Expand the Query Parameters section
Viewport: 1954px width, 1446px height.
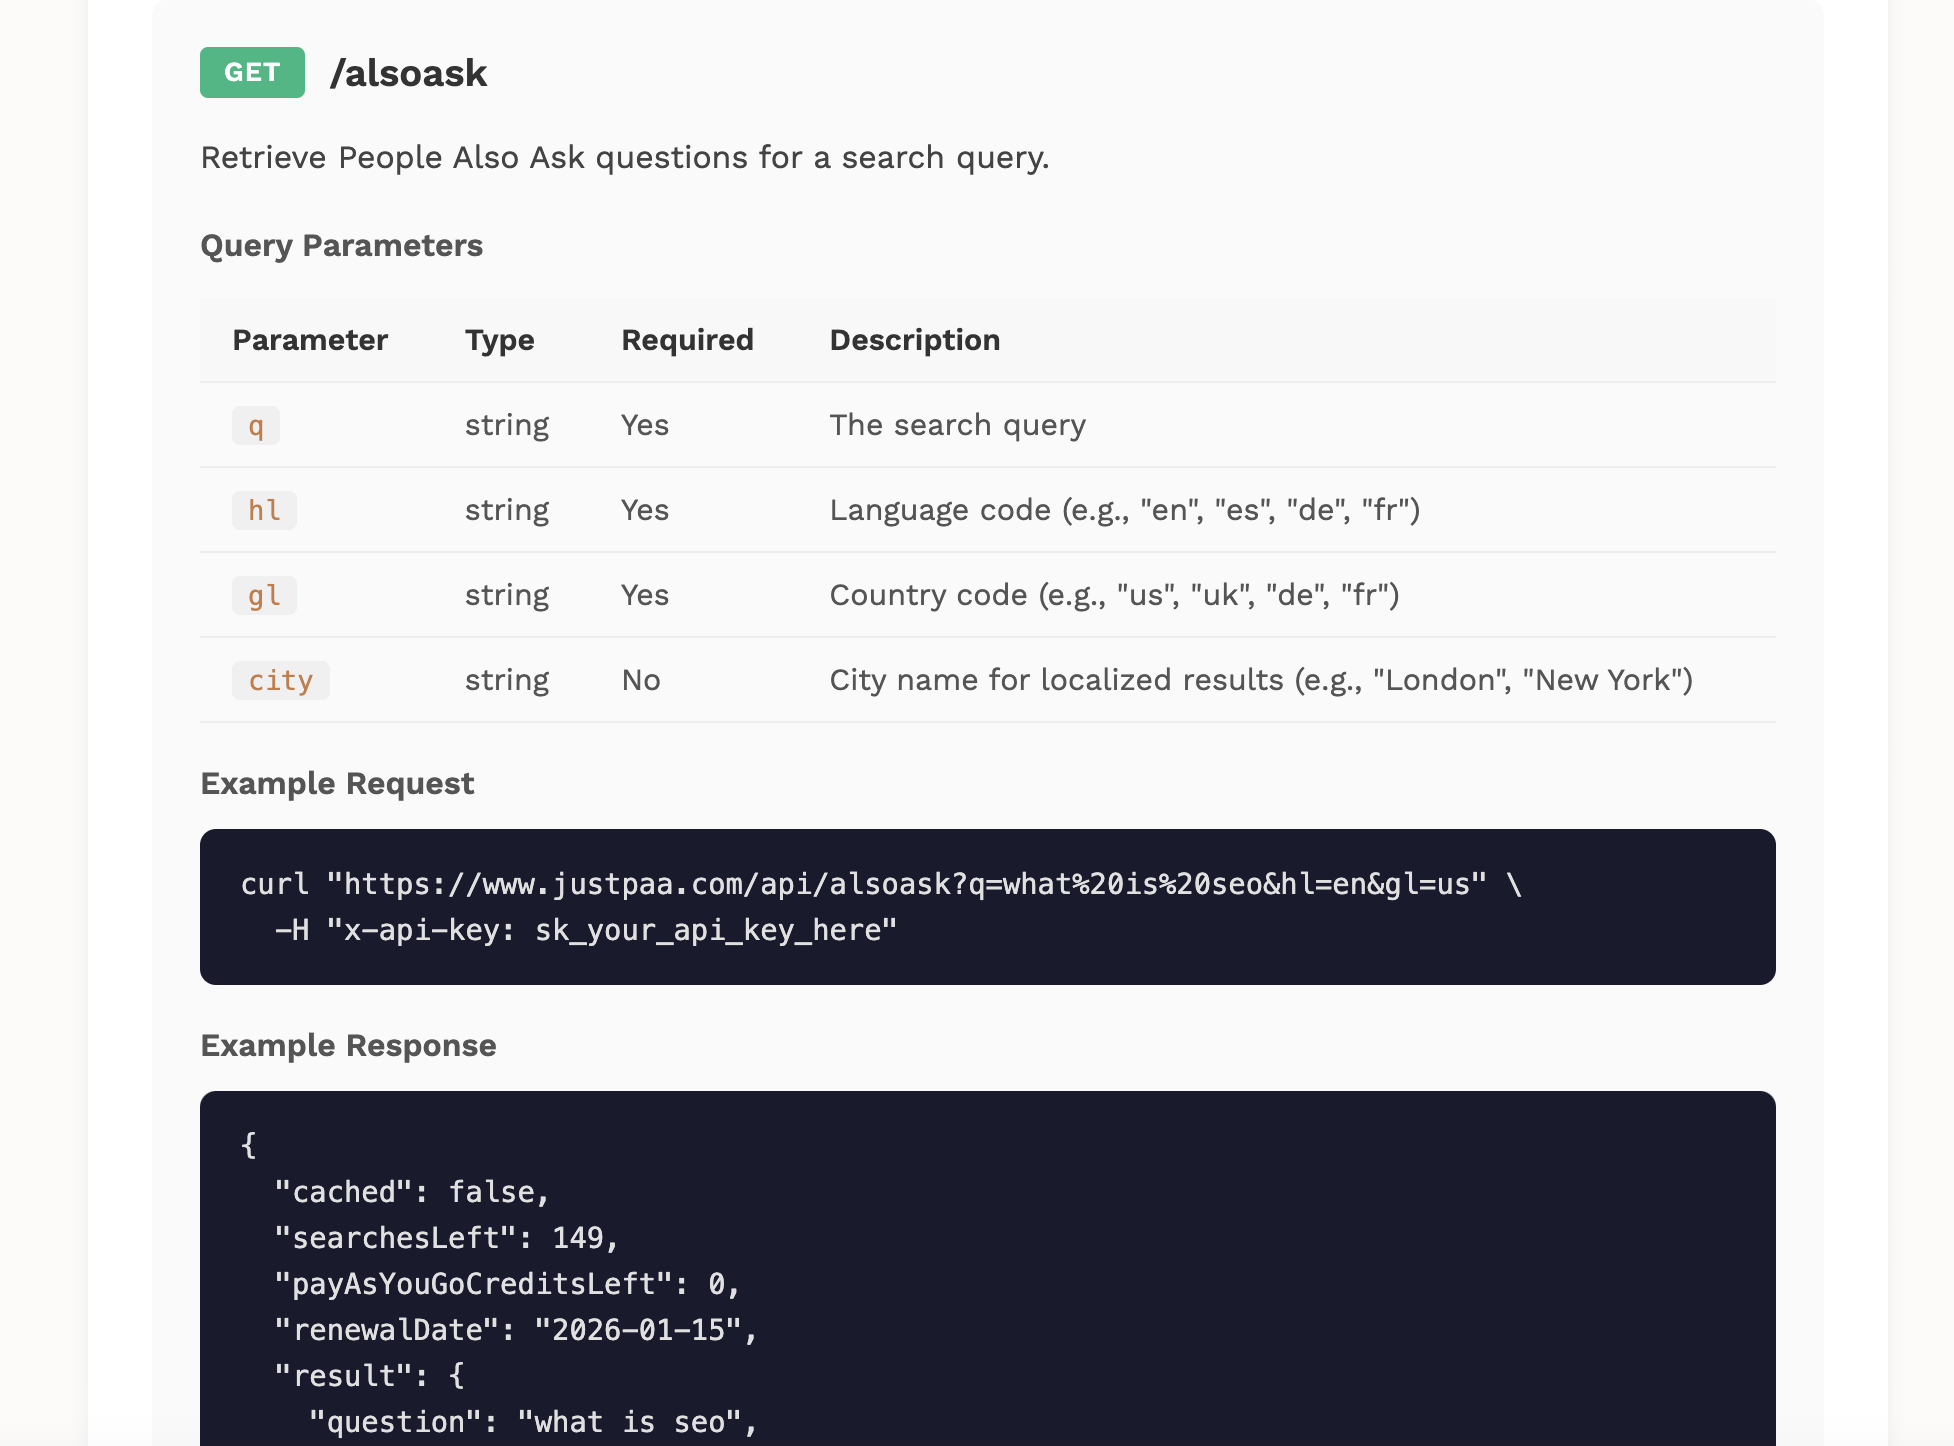pos(342,245)
